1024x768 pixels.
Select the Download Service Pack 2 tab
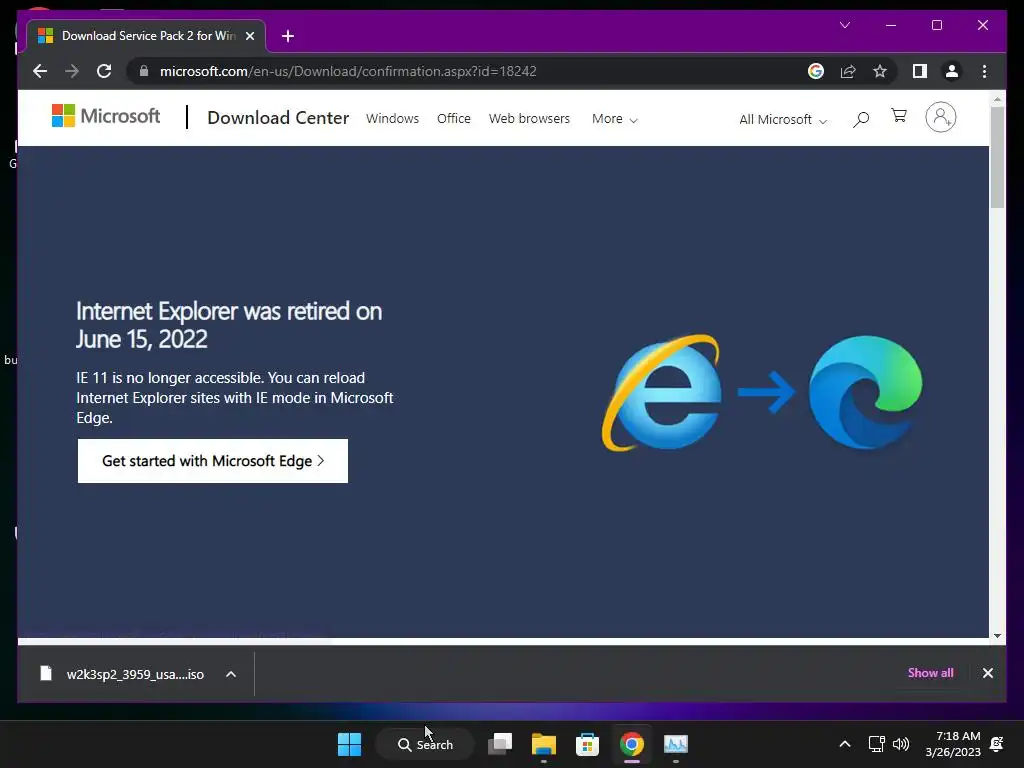[146, 36]
